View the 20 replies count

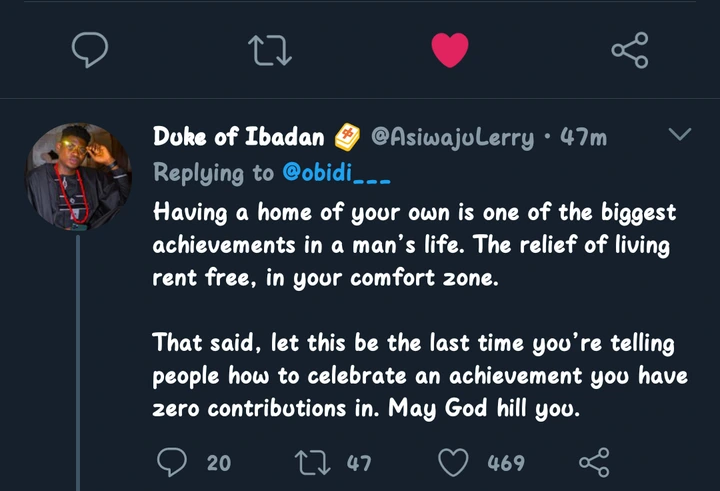[x=218, y=463]
